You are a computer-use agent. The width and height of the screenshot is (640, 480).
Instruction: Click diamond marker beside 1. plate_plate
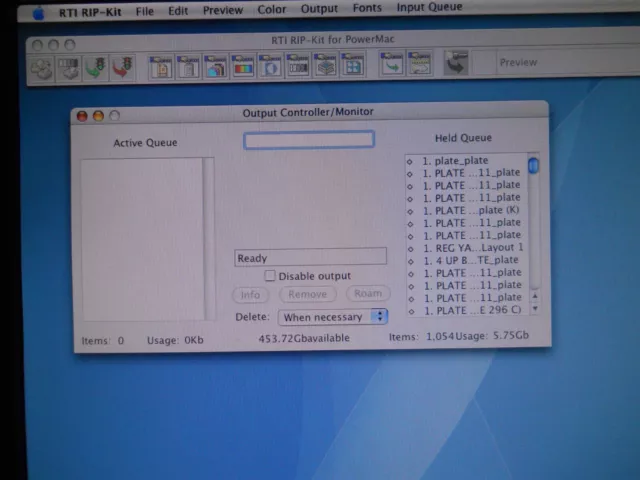[x=410, y=162]
